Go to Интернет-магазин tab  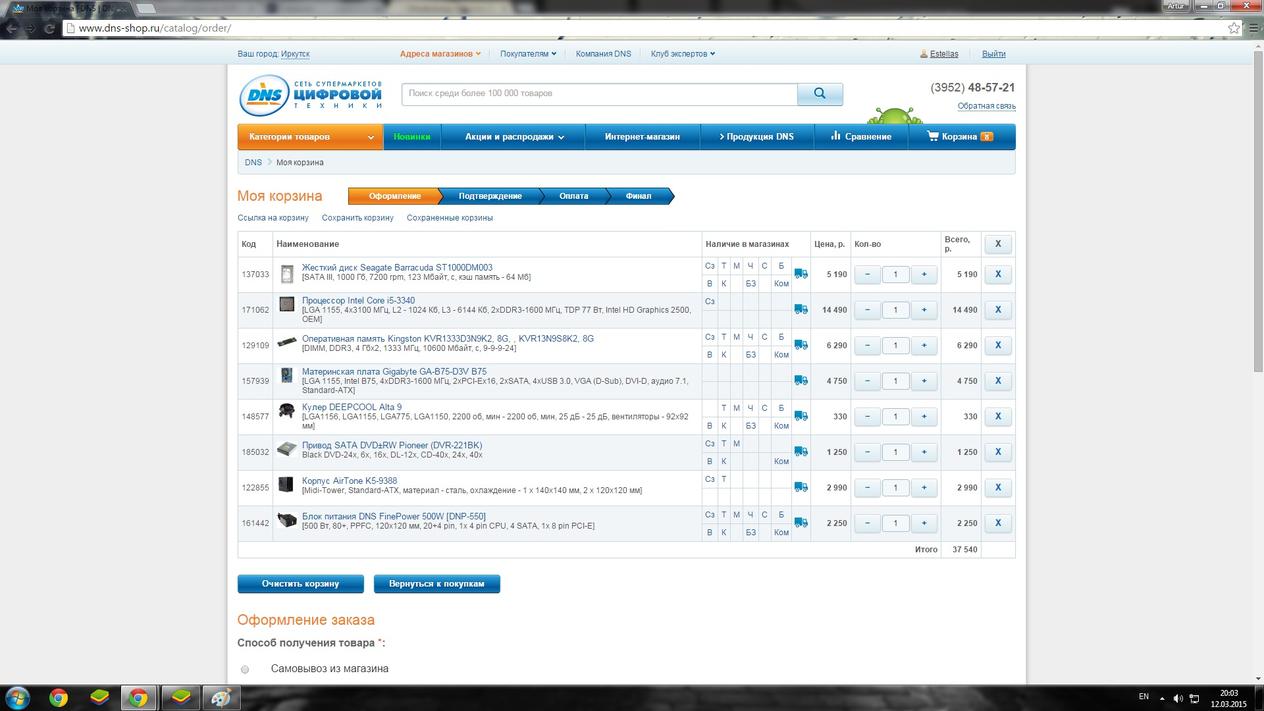[x=642, y=137]
